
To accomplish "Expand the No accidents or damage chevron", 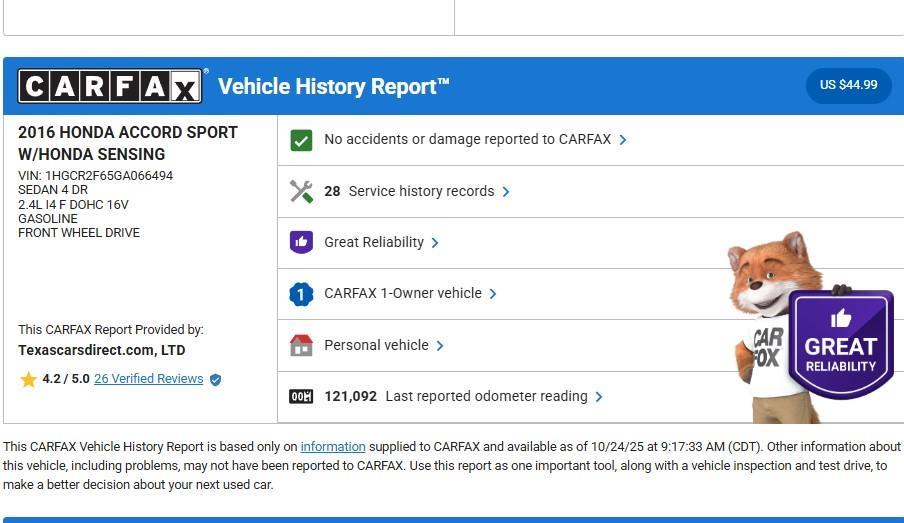I will point(623,140).
